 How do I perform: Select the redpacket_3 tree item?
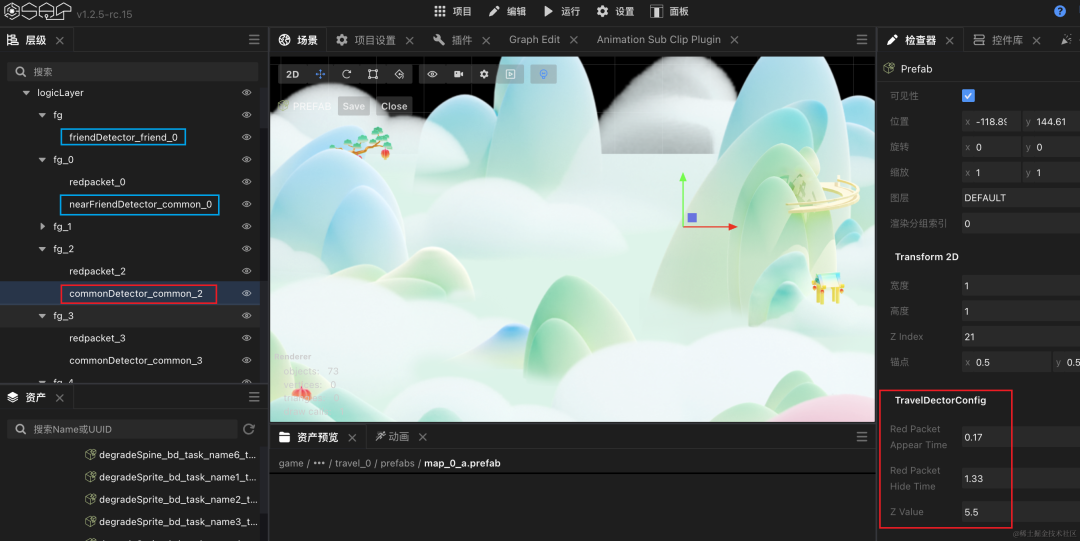click(97, 338)
